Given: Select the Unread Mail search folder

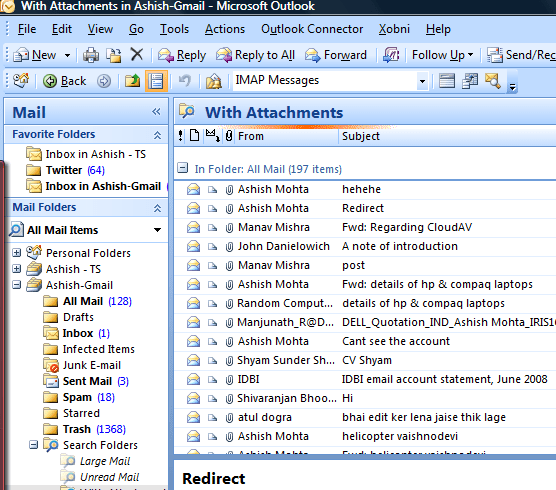Looking at the screenshot, I should (100, 477).
